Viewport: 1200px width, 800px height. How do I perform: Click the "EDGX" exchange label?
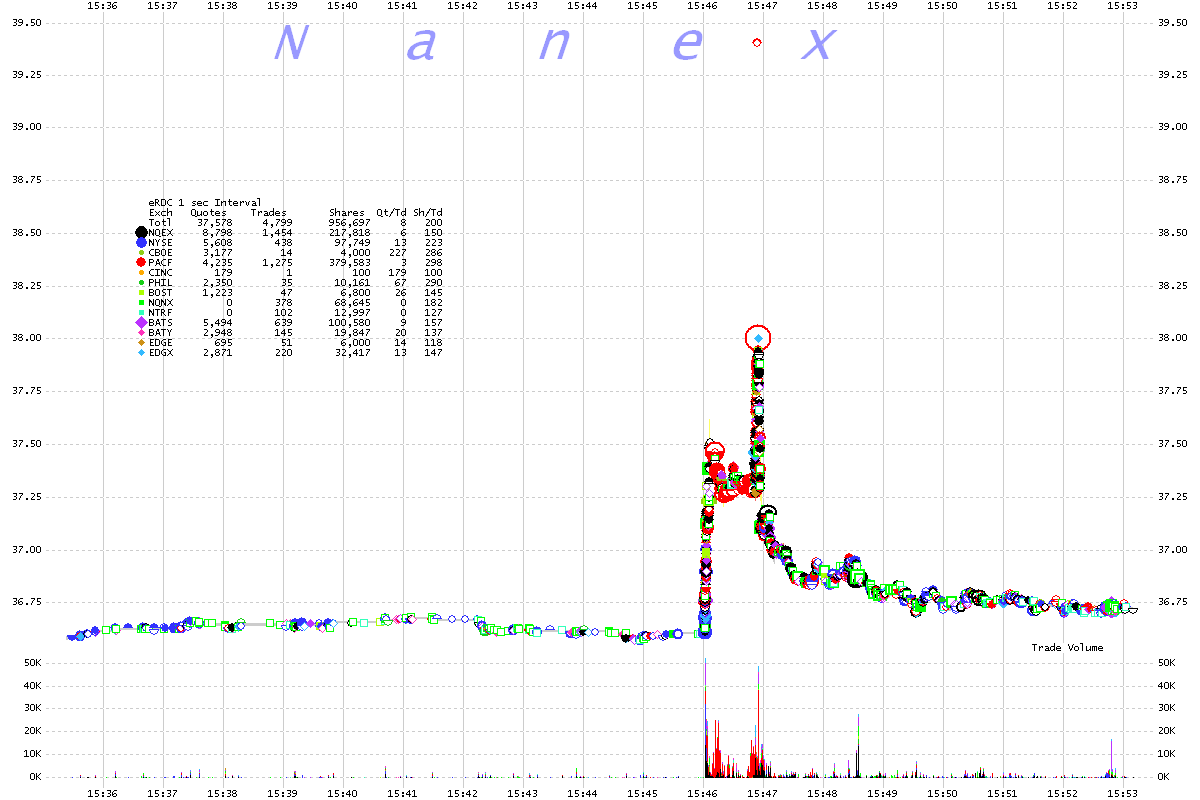160,352
